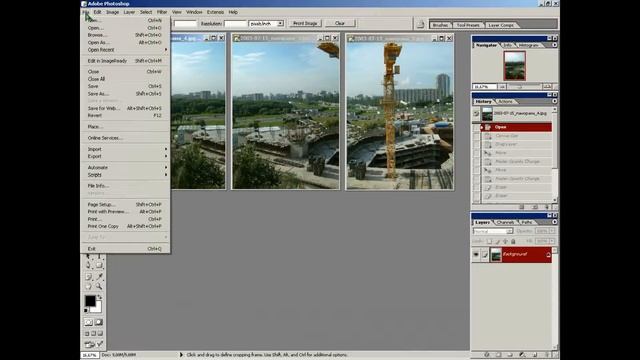
Task: Set the background color white swatch
Action: click(97, 309)
